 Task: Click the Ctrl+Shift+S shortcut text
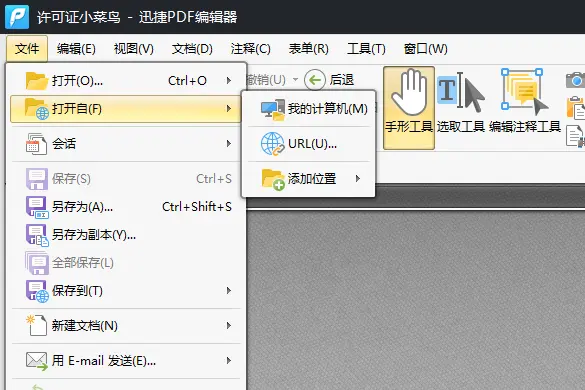coord(197,207)
